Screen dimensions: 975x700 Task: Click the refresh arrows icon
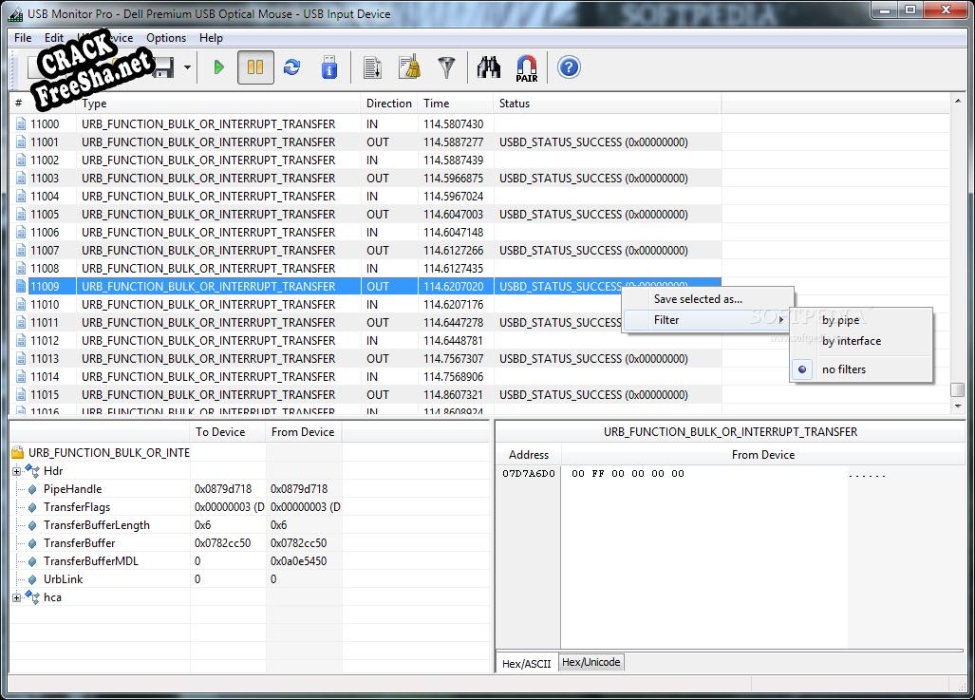point(291,68)
